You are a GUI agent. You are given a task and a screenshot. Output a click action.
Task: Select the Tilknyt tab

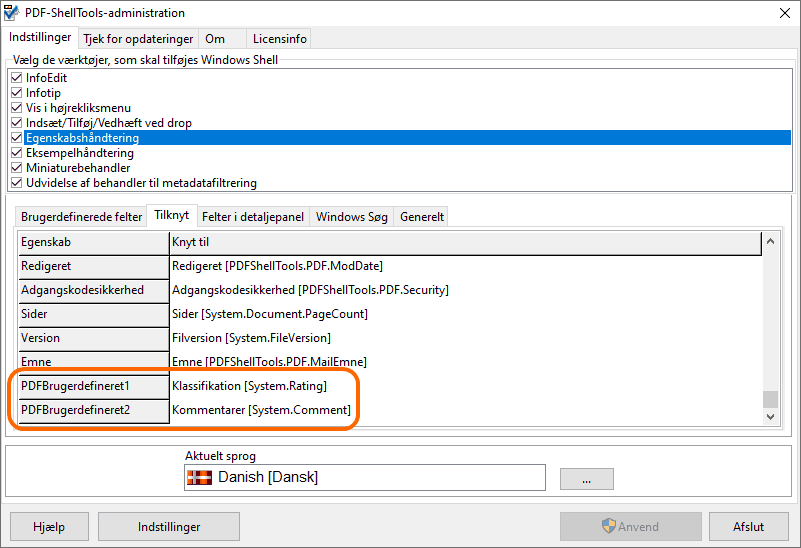172,215
